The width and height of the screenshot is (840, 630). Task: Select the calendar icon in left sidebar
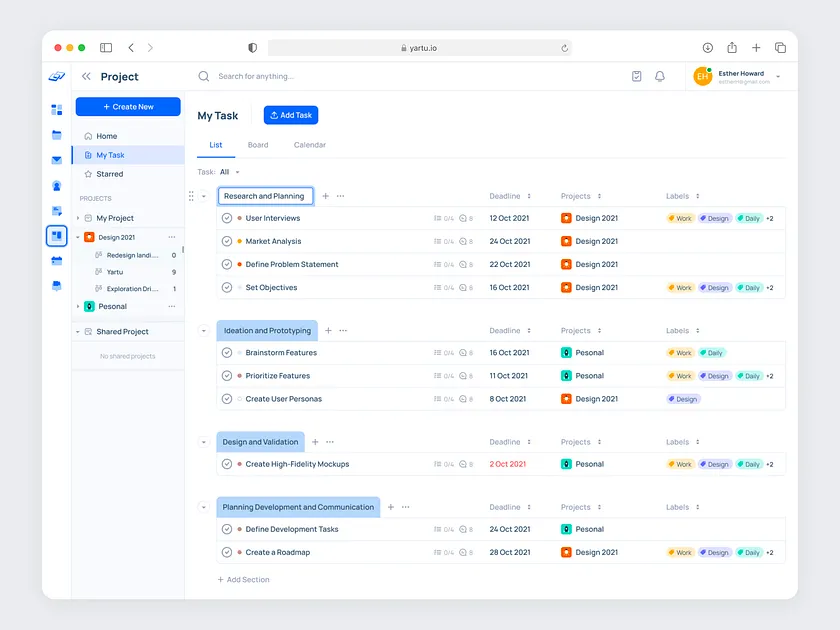click(x=57, y=259)
